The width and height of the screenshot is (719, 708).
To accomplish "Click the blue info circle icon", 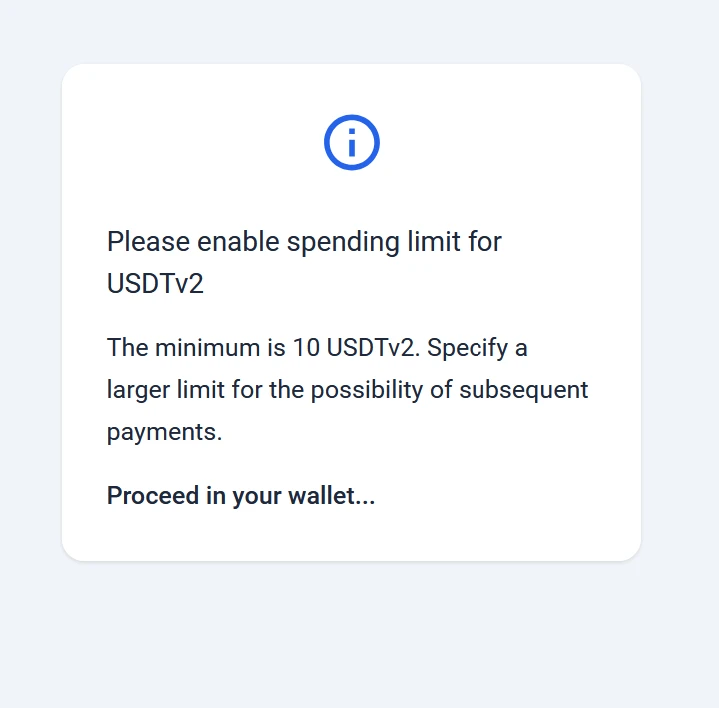I will coord(351,143).
